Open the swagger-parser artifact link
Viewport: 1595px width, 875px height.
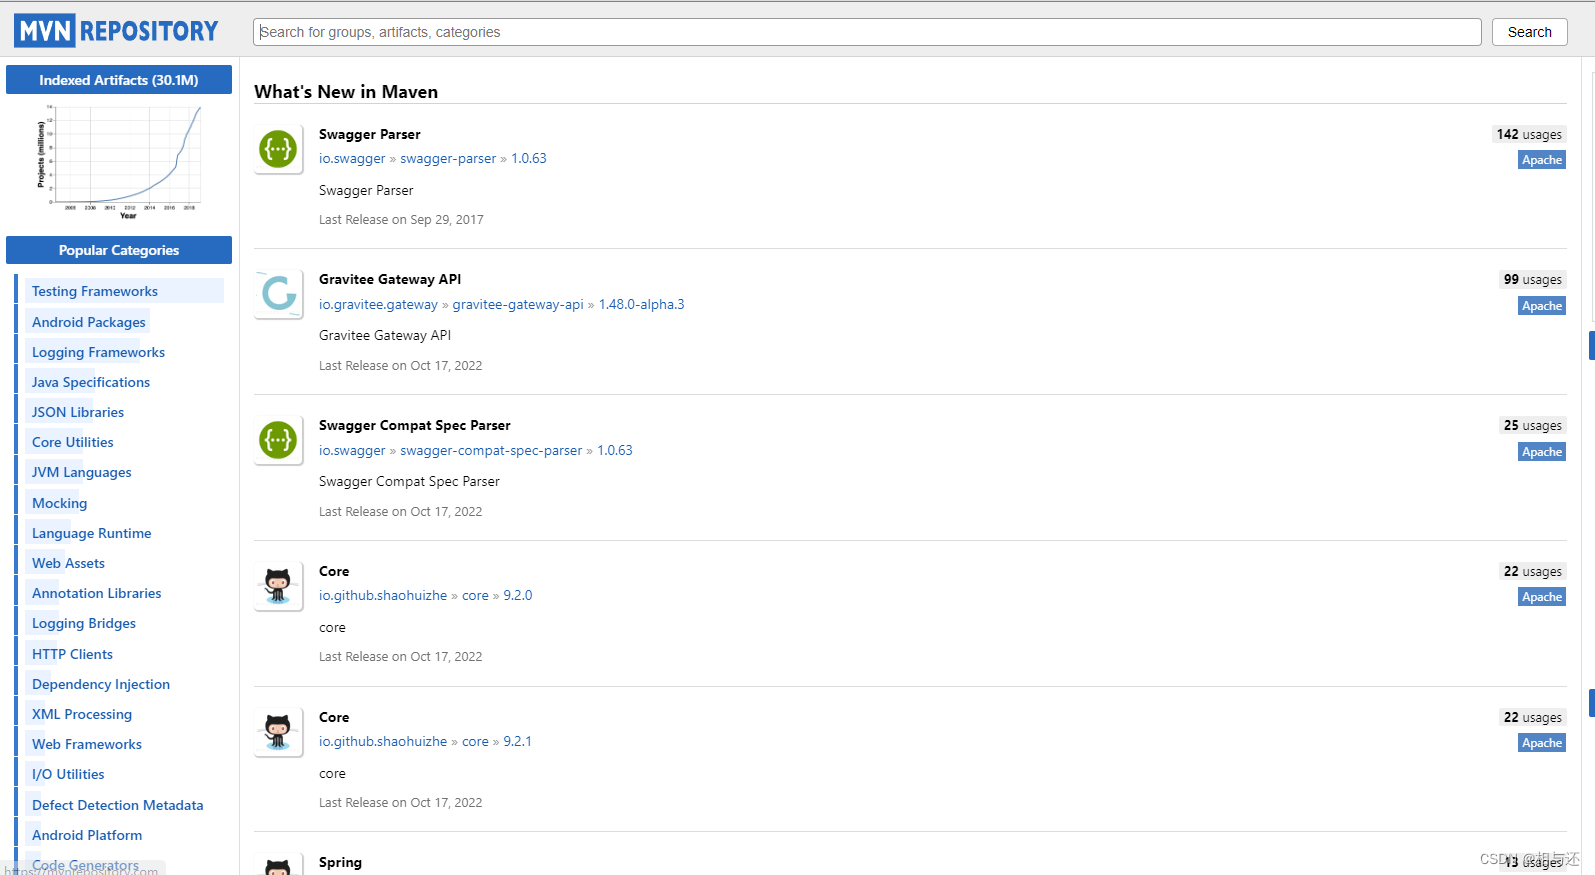click(x=448, y=158)
